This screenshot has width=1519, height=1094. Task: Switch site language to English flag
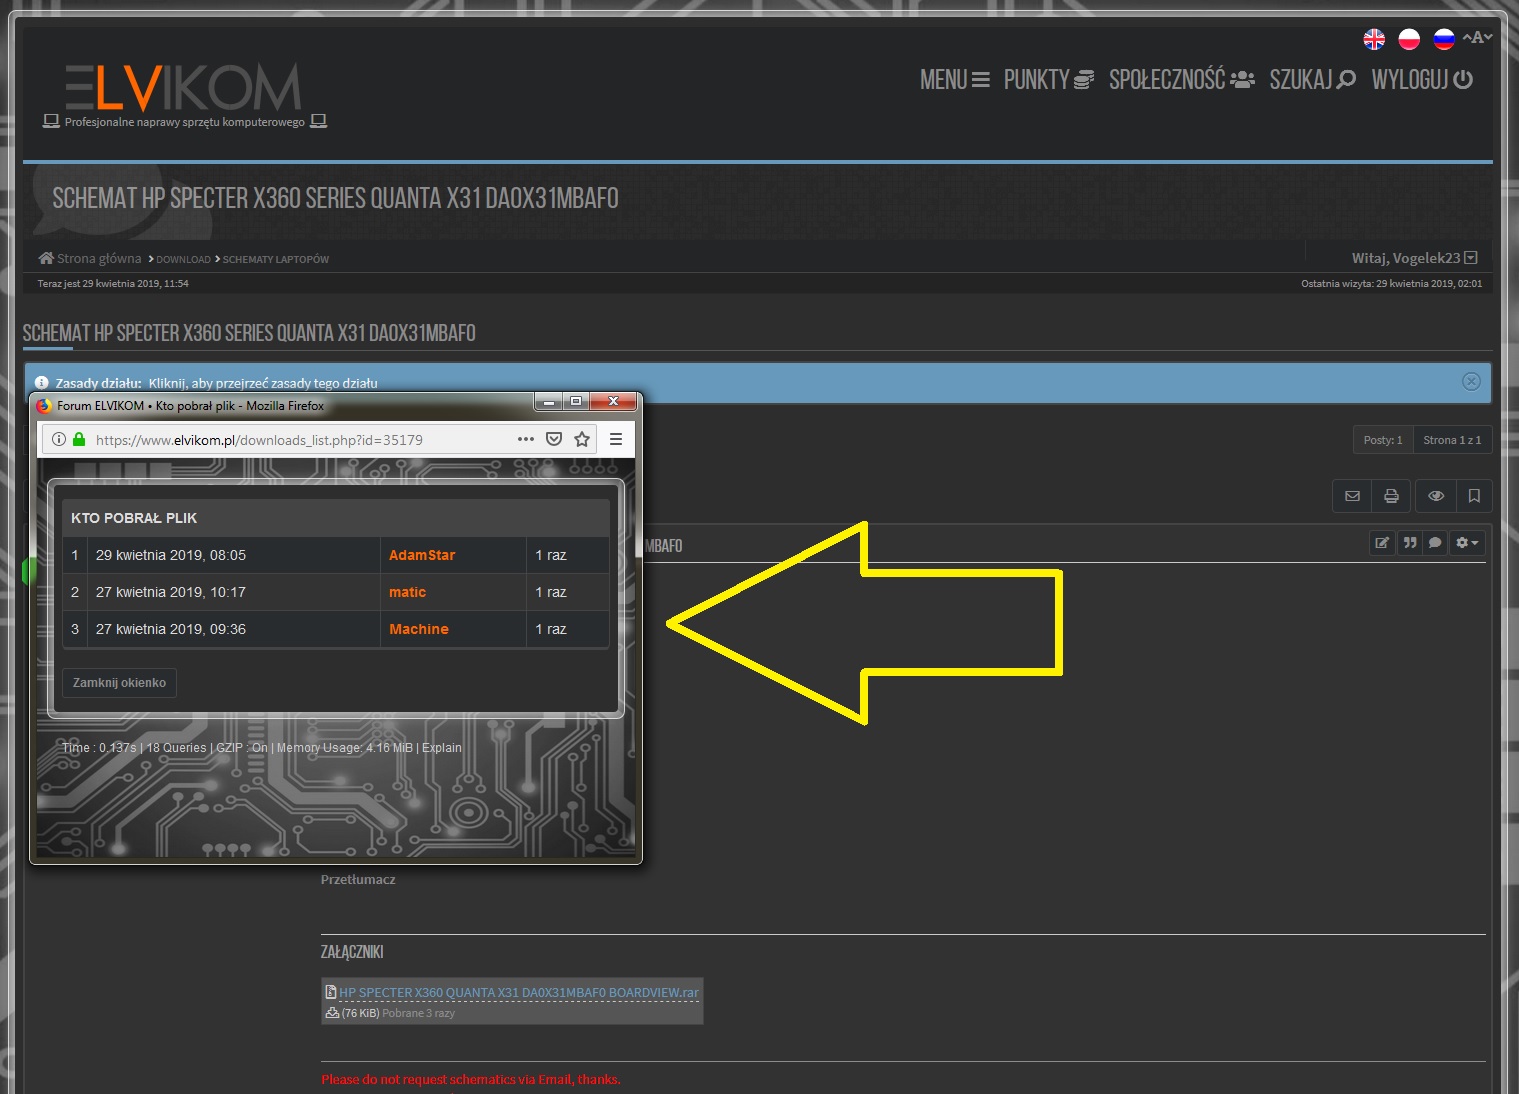pyautogui.click(x=1374, y=39)
